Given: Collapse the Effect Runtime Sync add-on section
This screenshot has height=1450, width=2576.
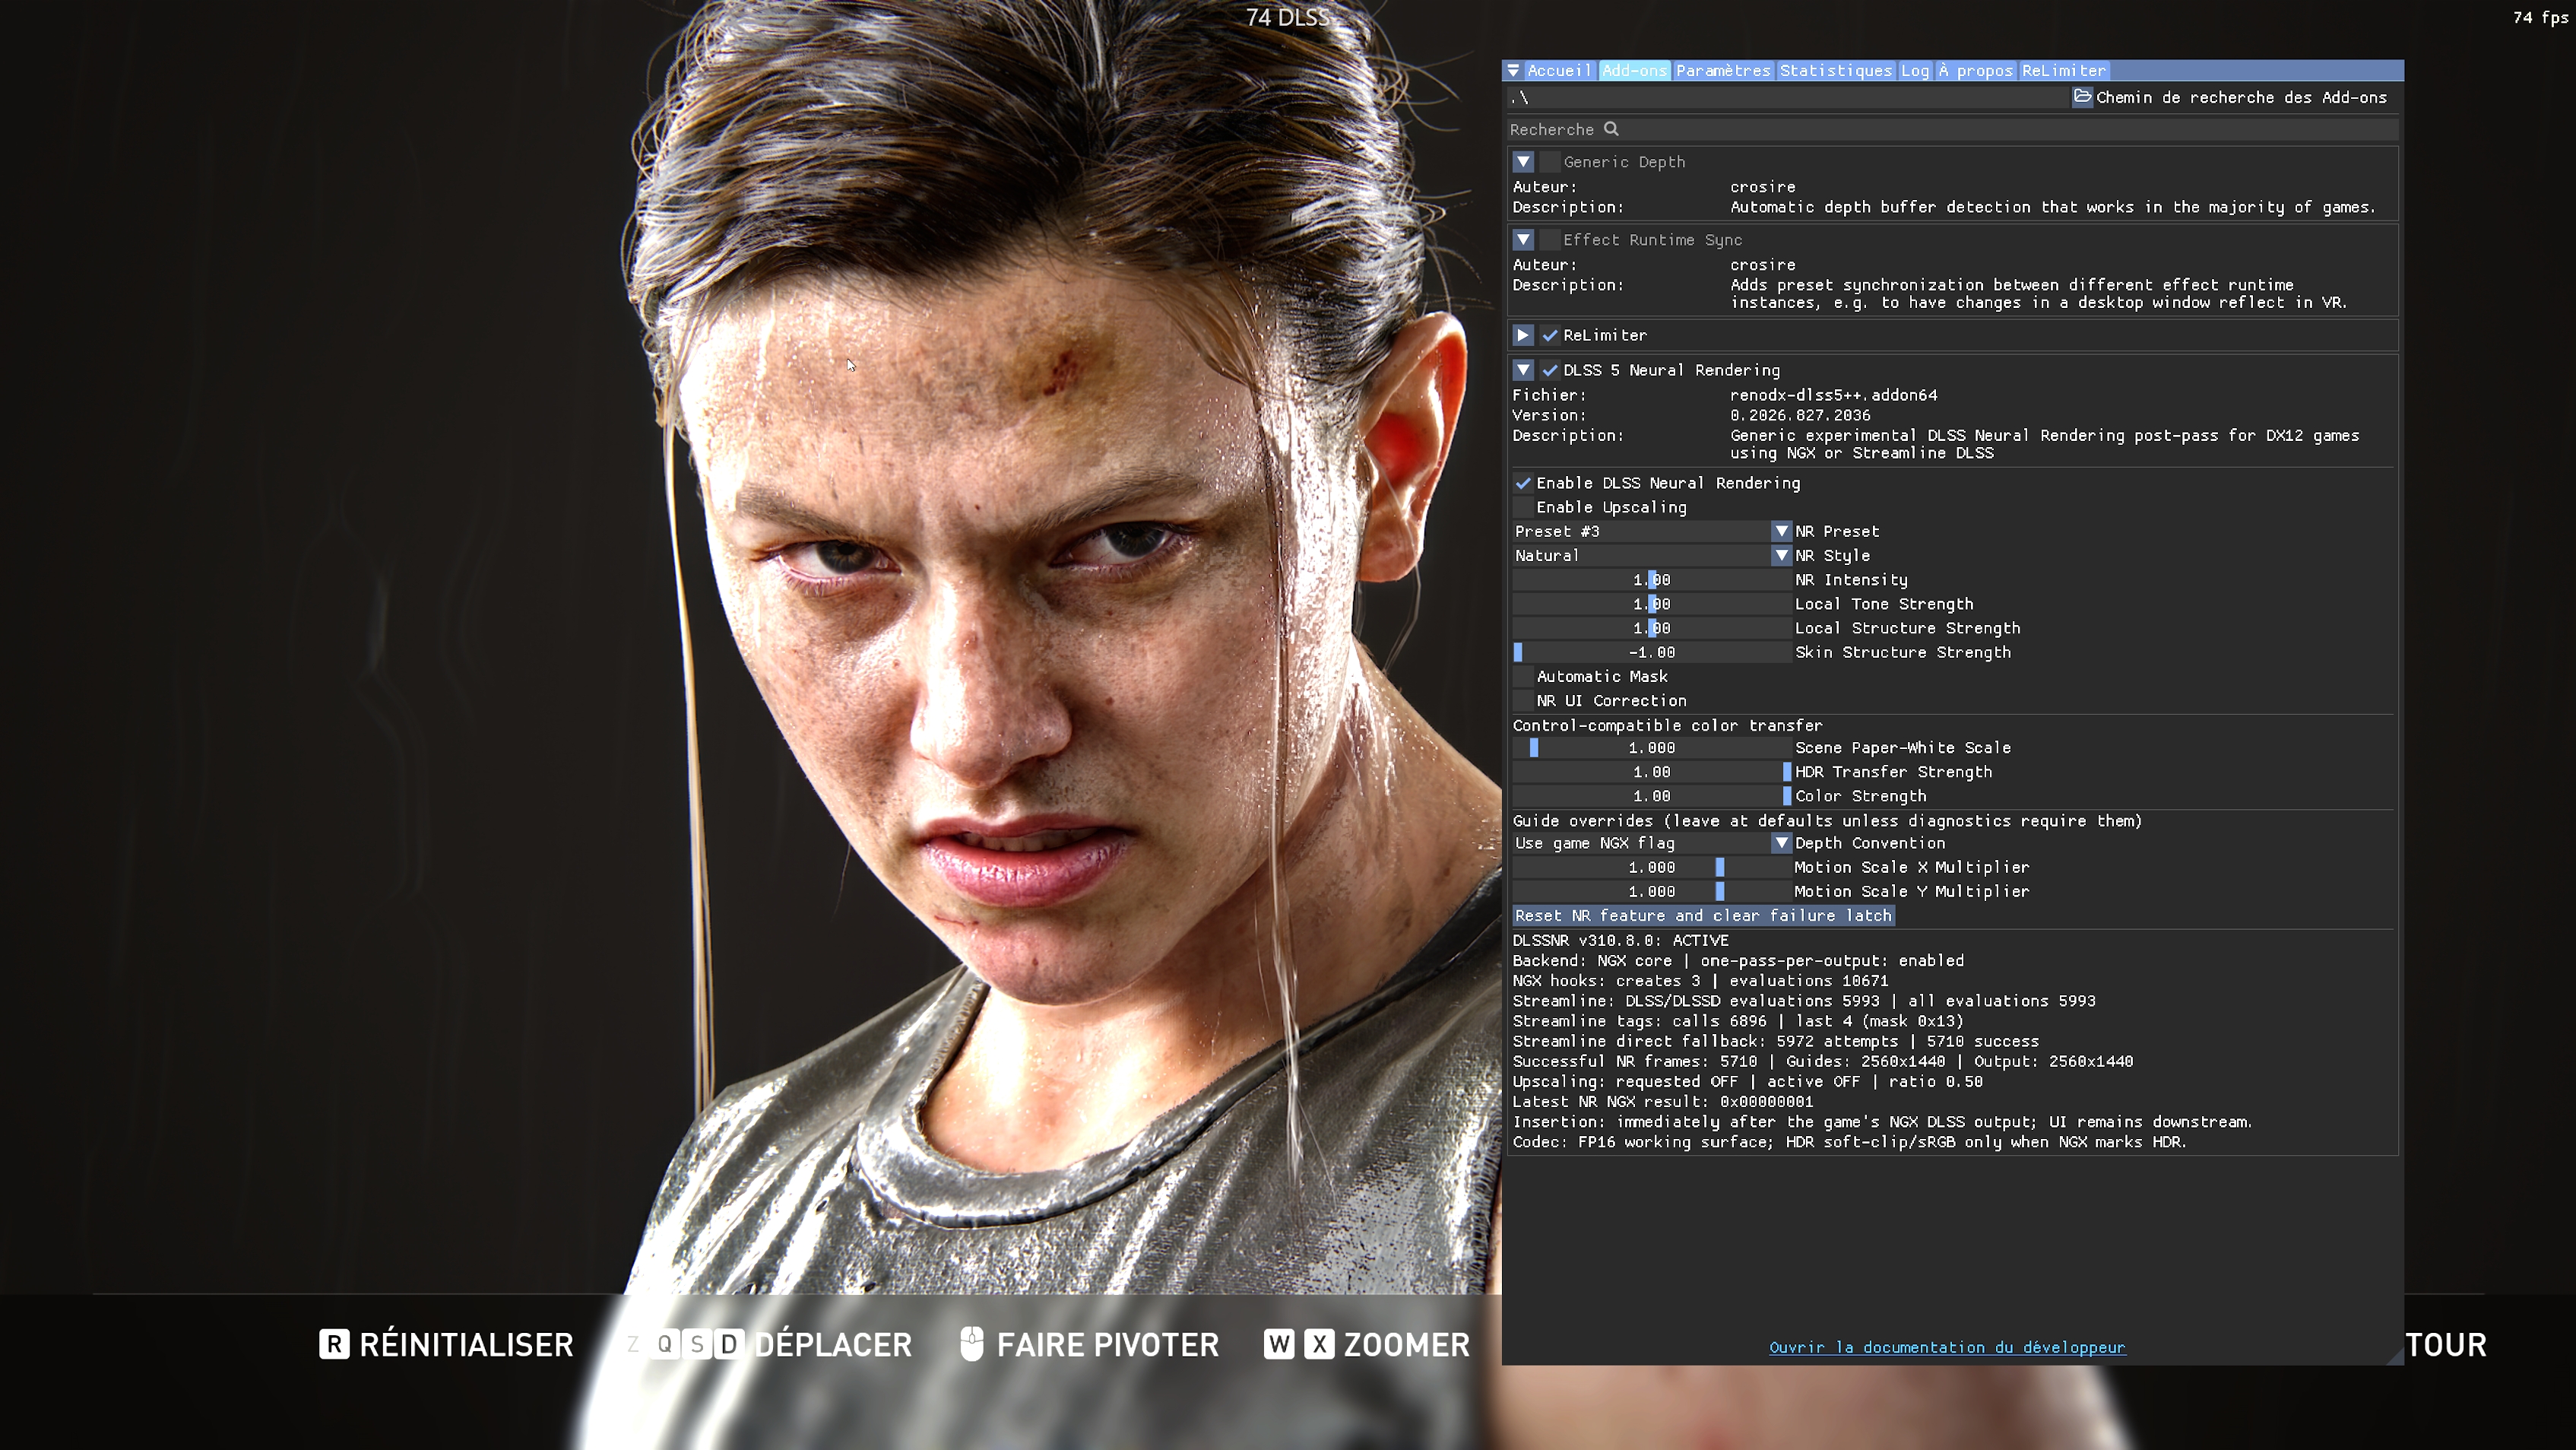Looking at the screenshot, I should pyautogui.click(x=1523, y=240).
